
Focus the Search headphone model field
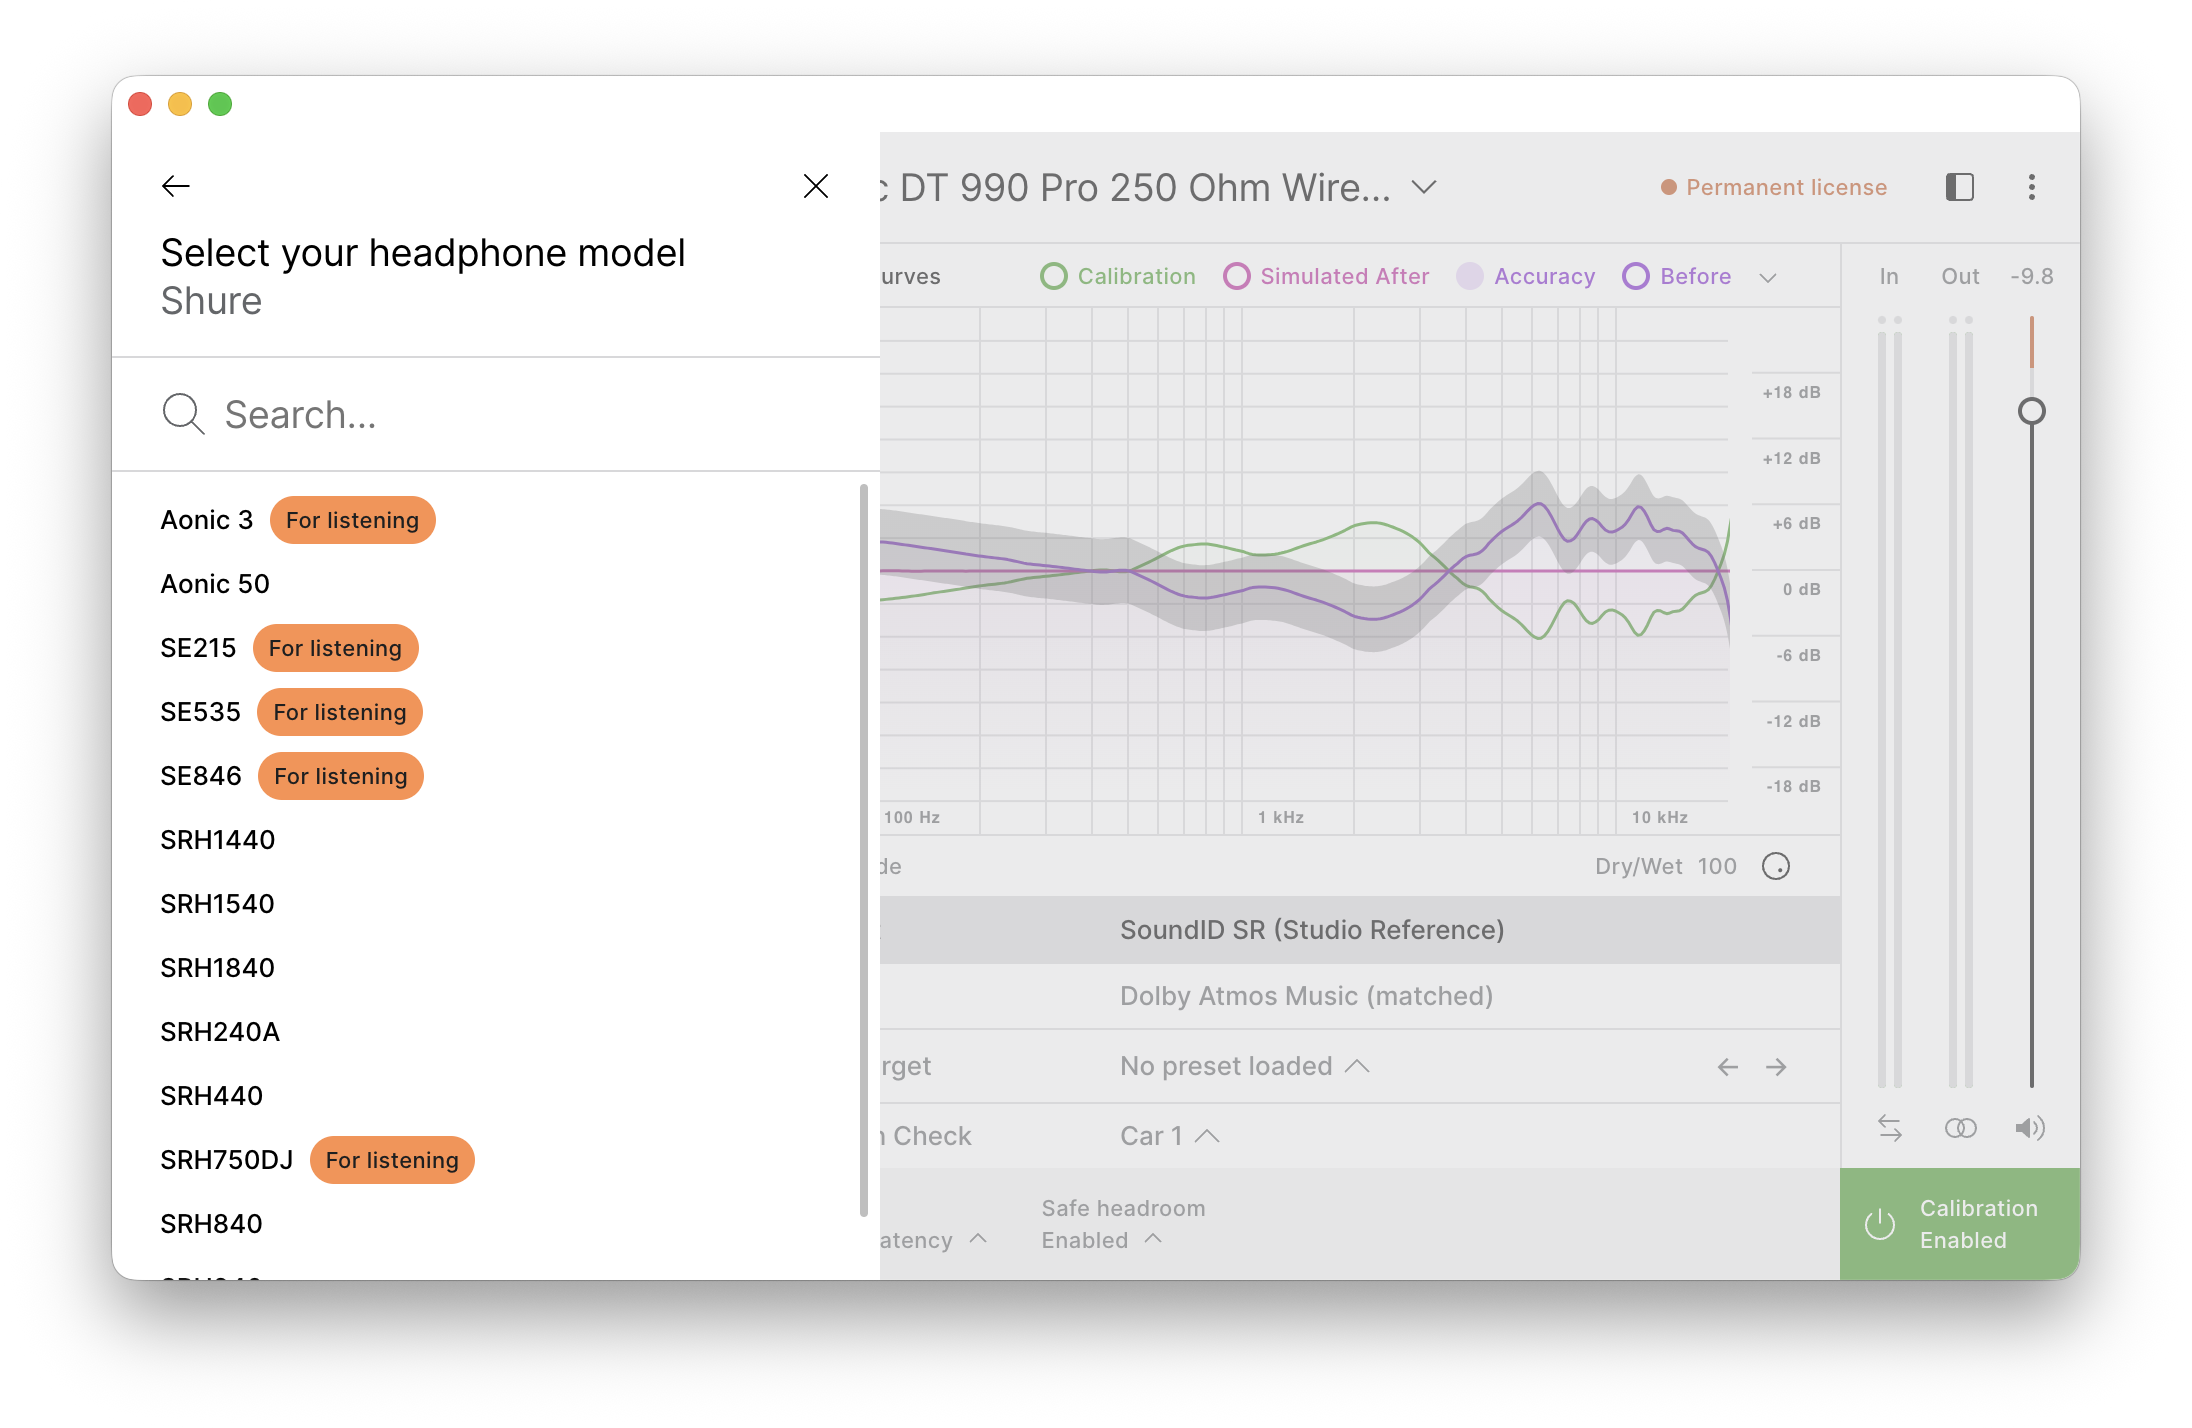tap(496, 414)
